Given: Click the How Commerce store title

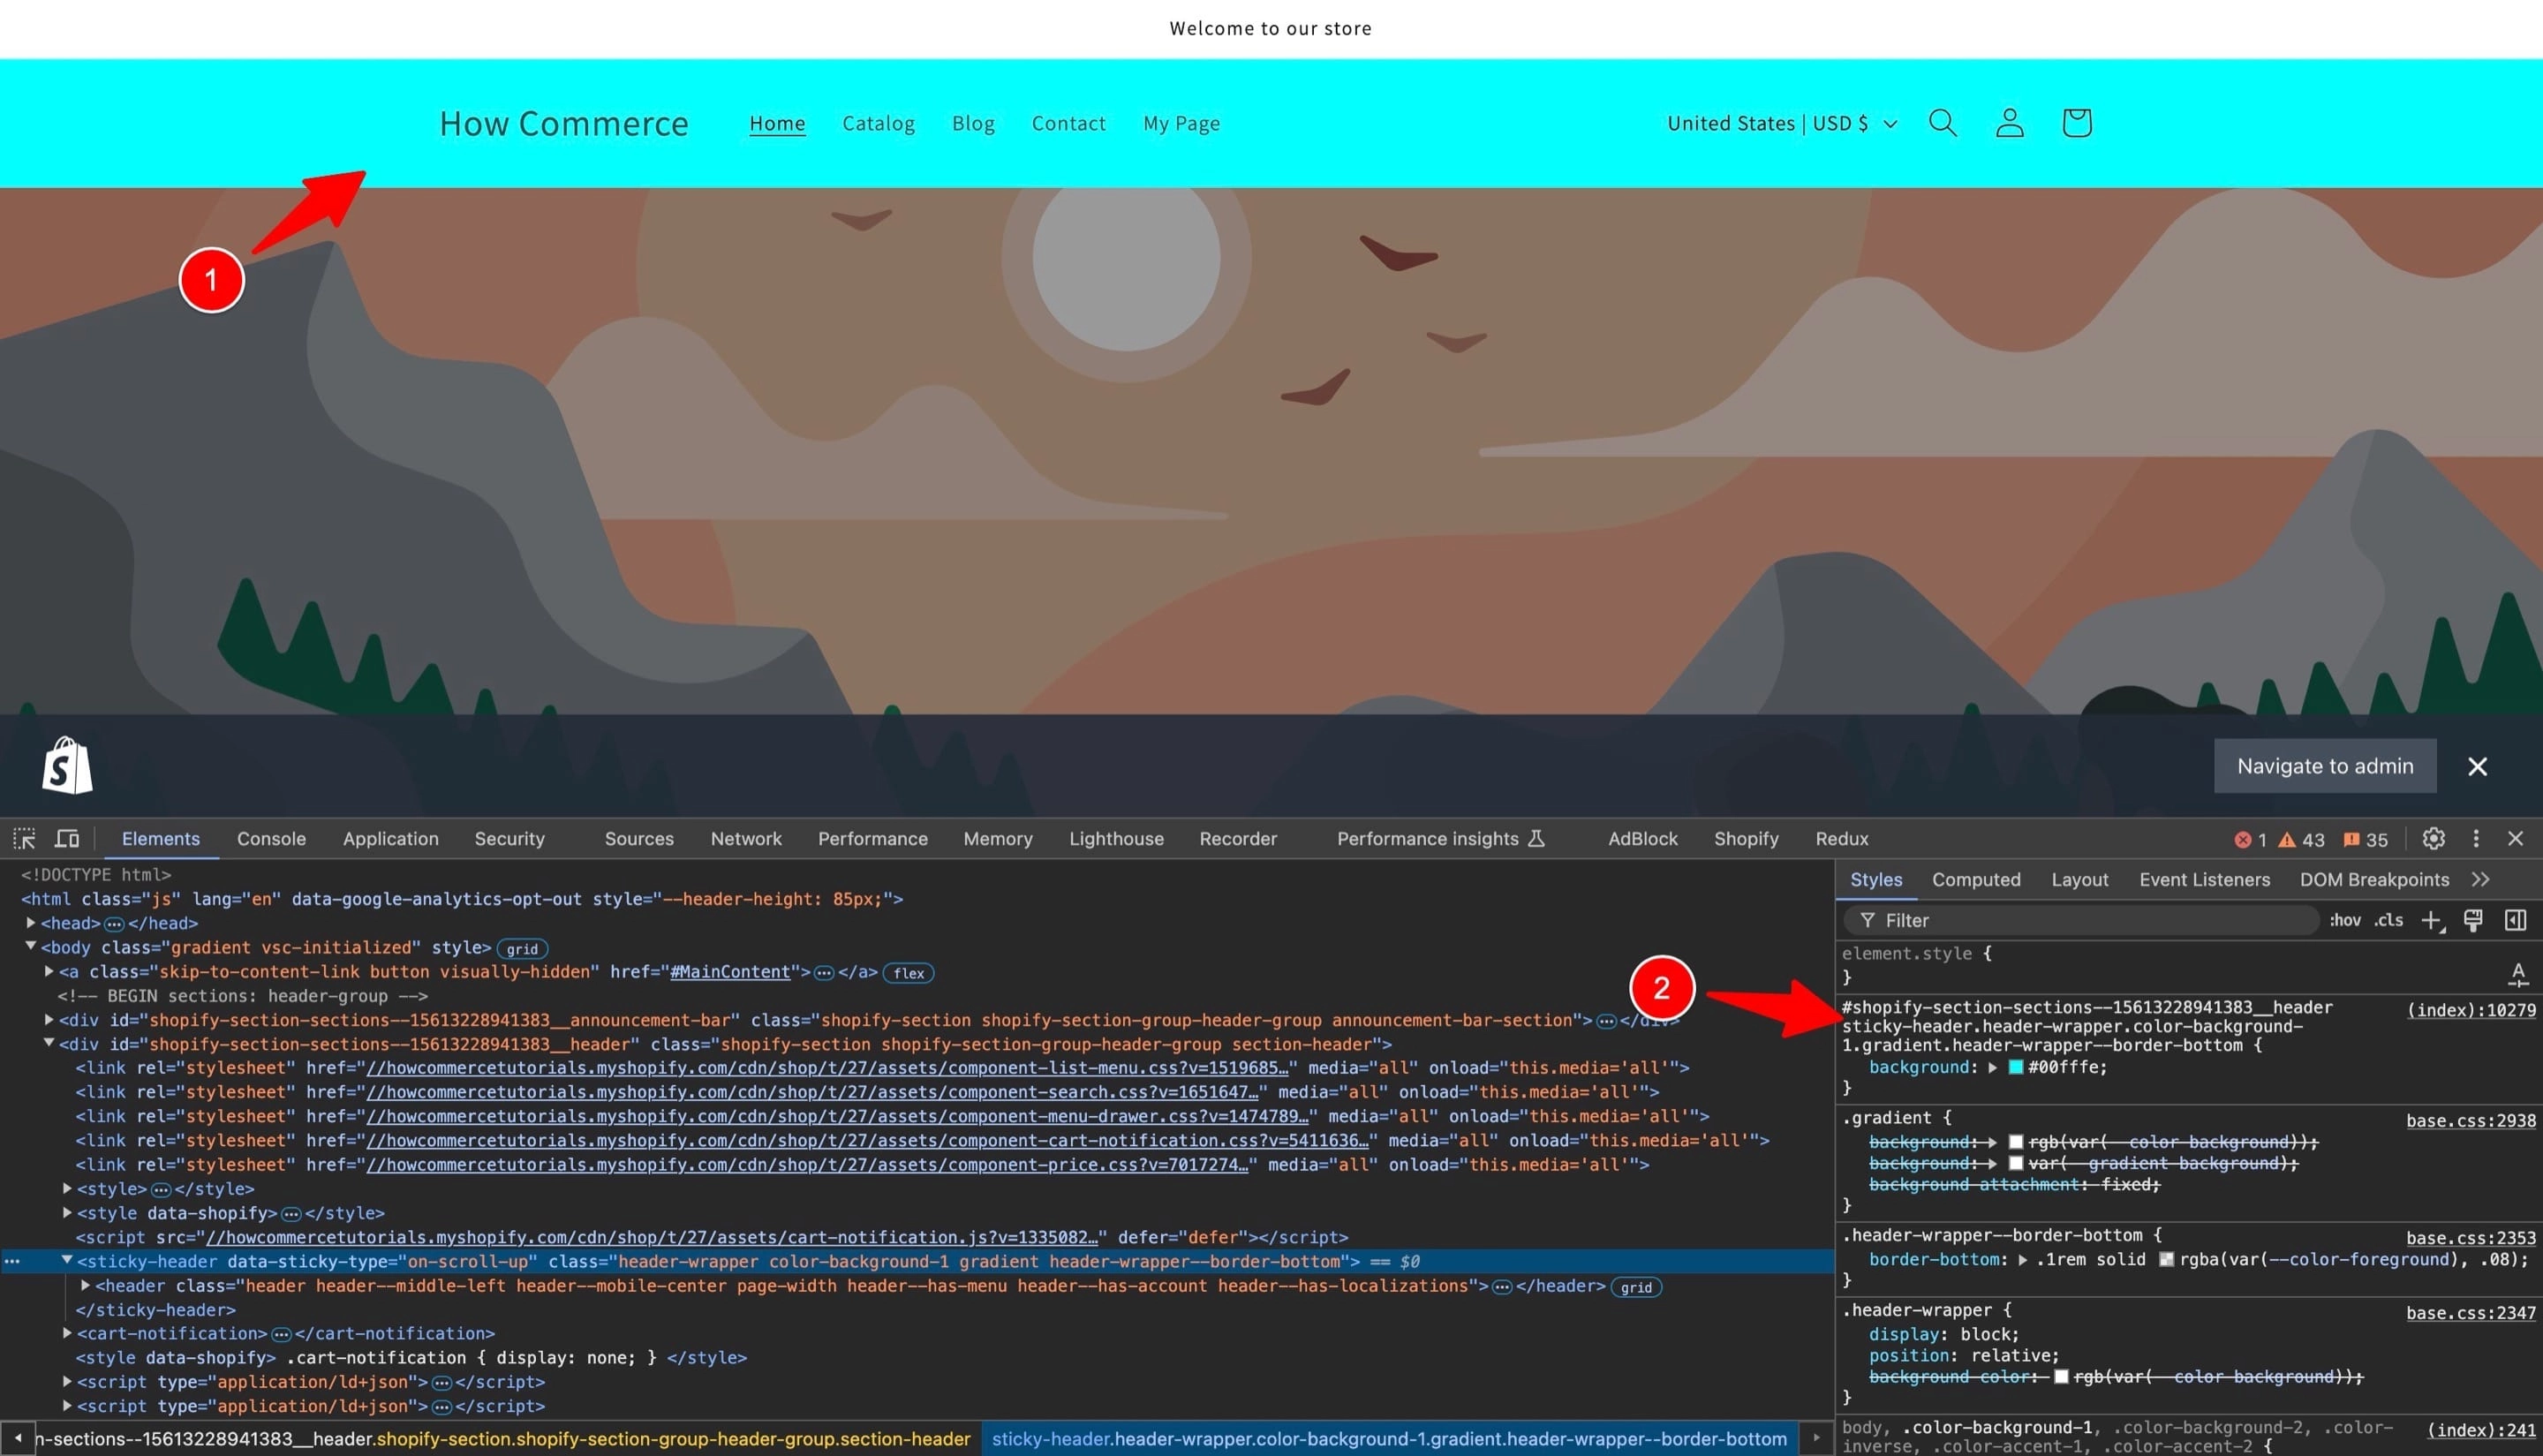Looking at the screenshot, I should [564, 123].
